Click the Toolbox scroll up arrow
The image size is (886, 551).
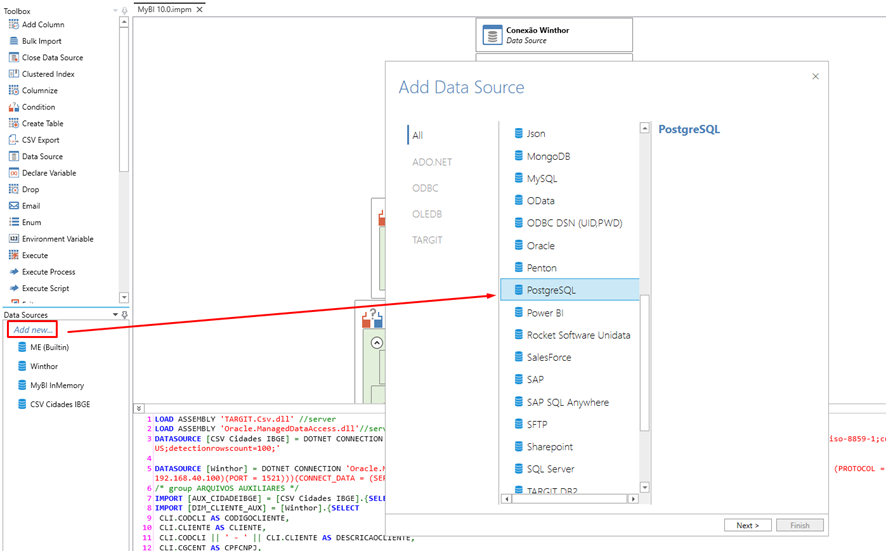[124, 22]
